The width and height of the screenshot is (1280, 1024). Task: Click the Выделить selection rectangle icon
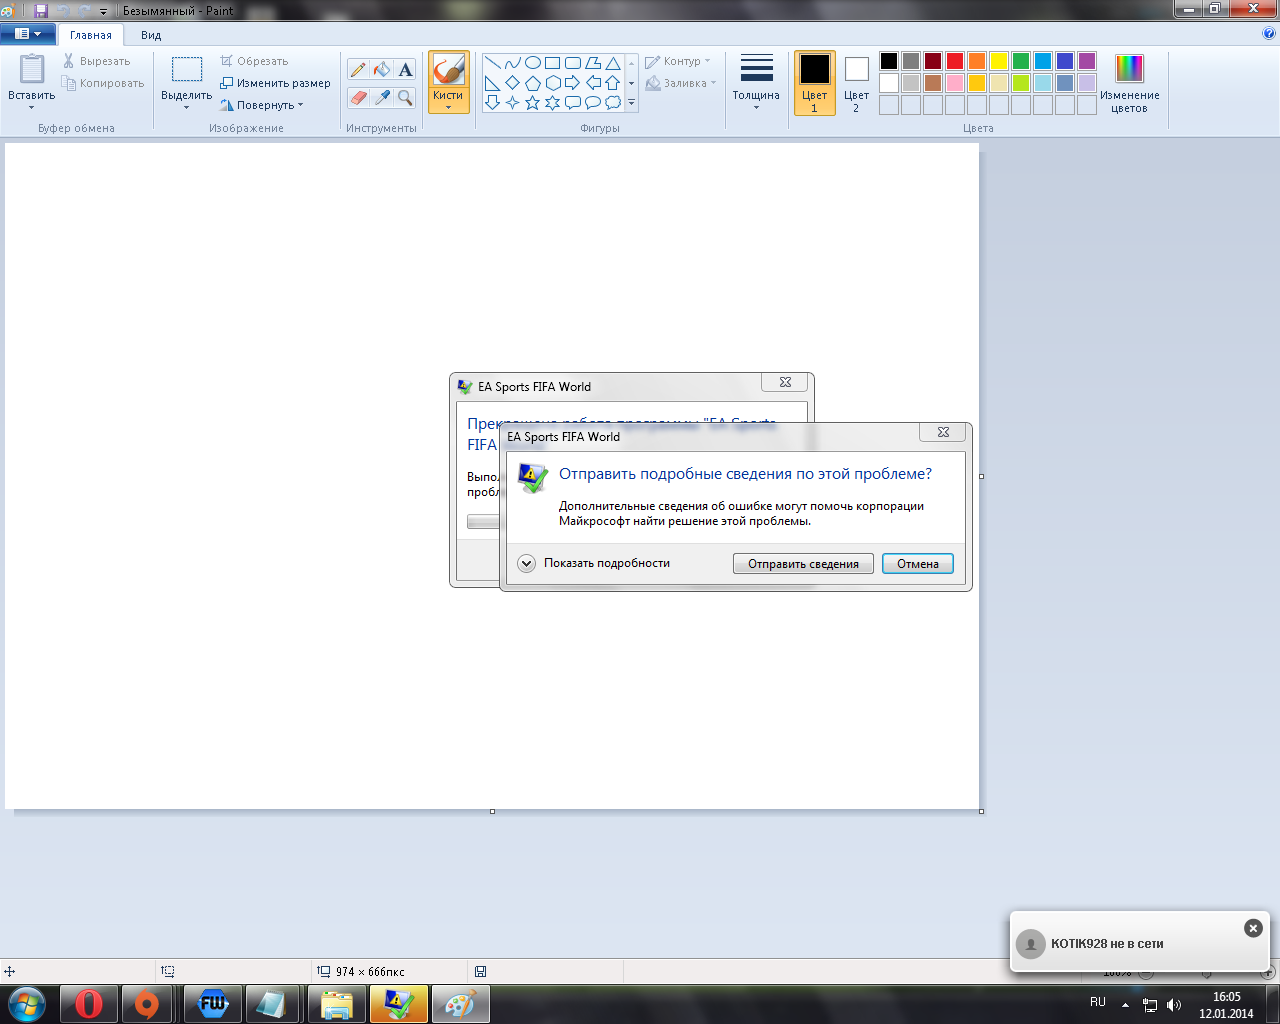coord(187,69)
